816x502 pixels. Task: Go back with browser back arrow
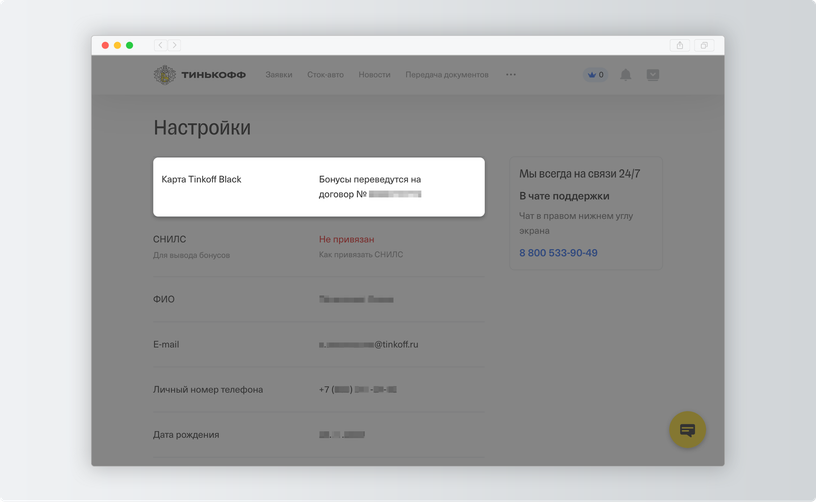click(160, 45)
